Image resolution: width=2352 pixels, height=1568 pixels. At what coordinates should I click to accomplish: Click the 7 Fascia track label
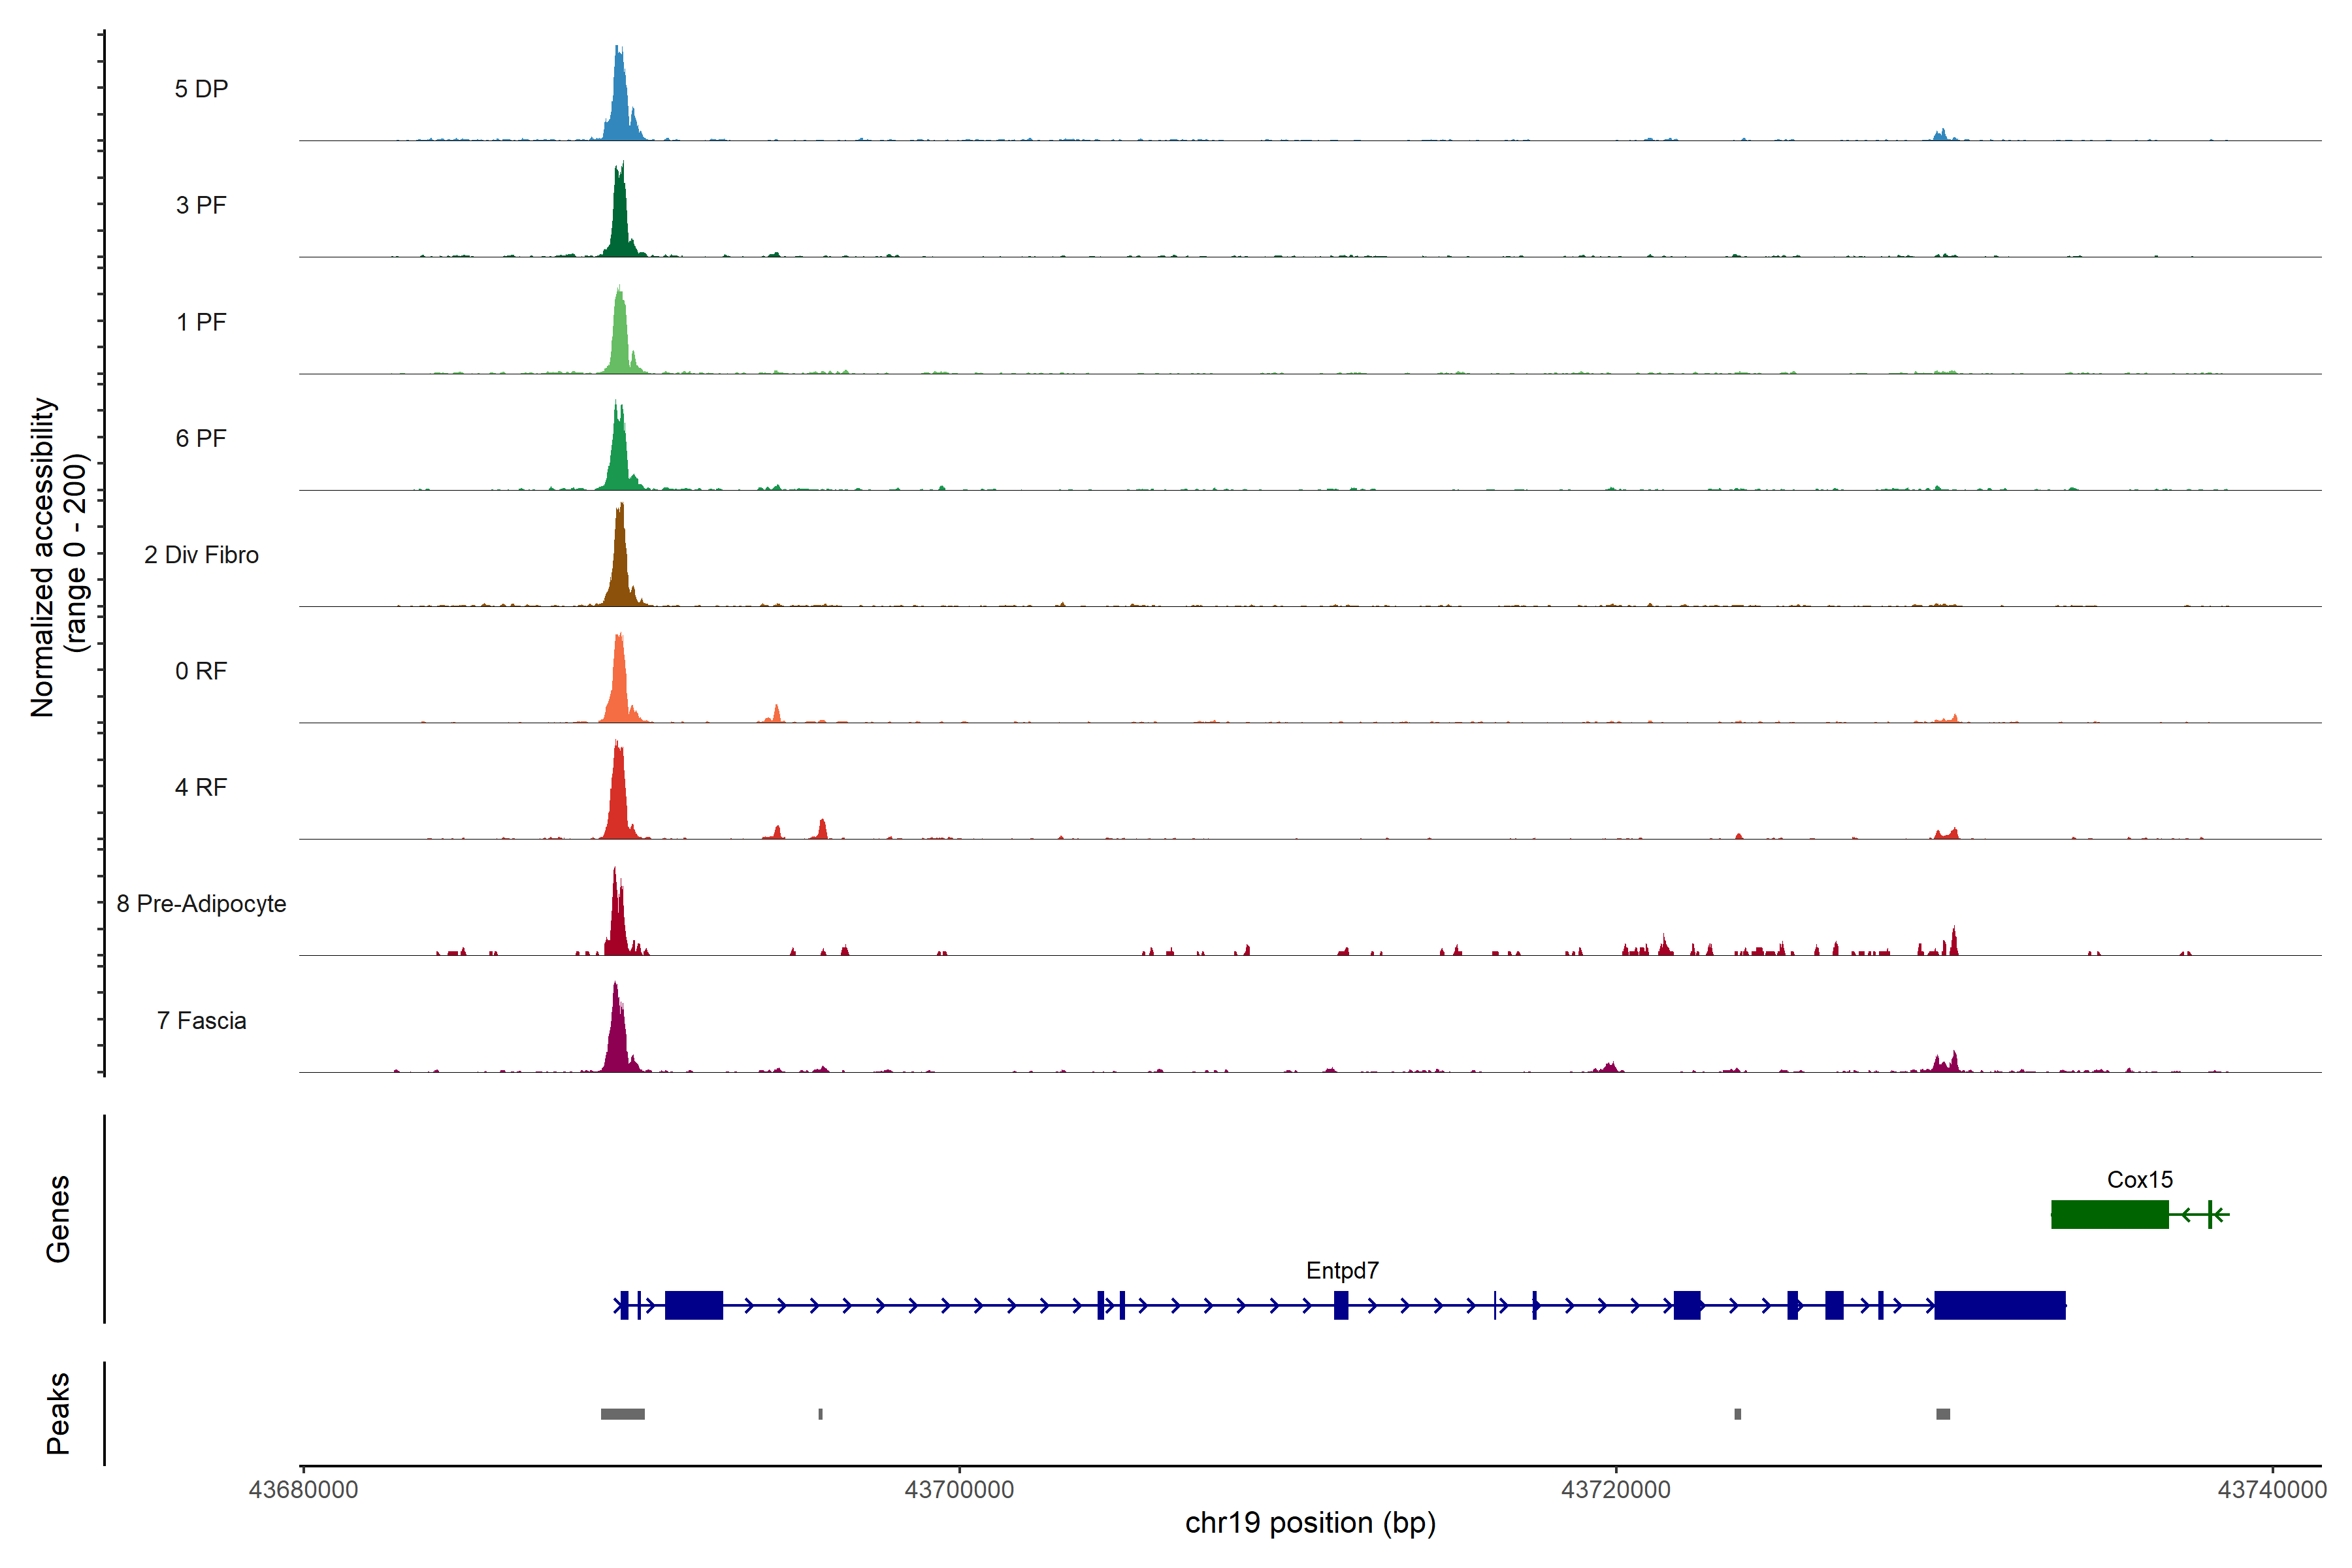point(201,1020)
